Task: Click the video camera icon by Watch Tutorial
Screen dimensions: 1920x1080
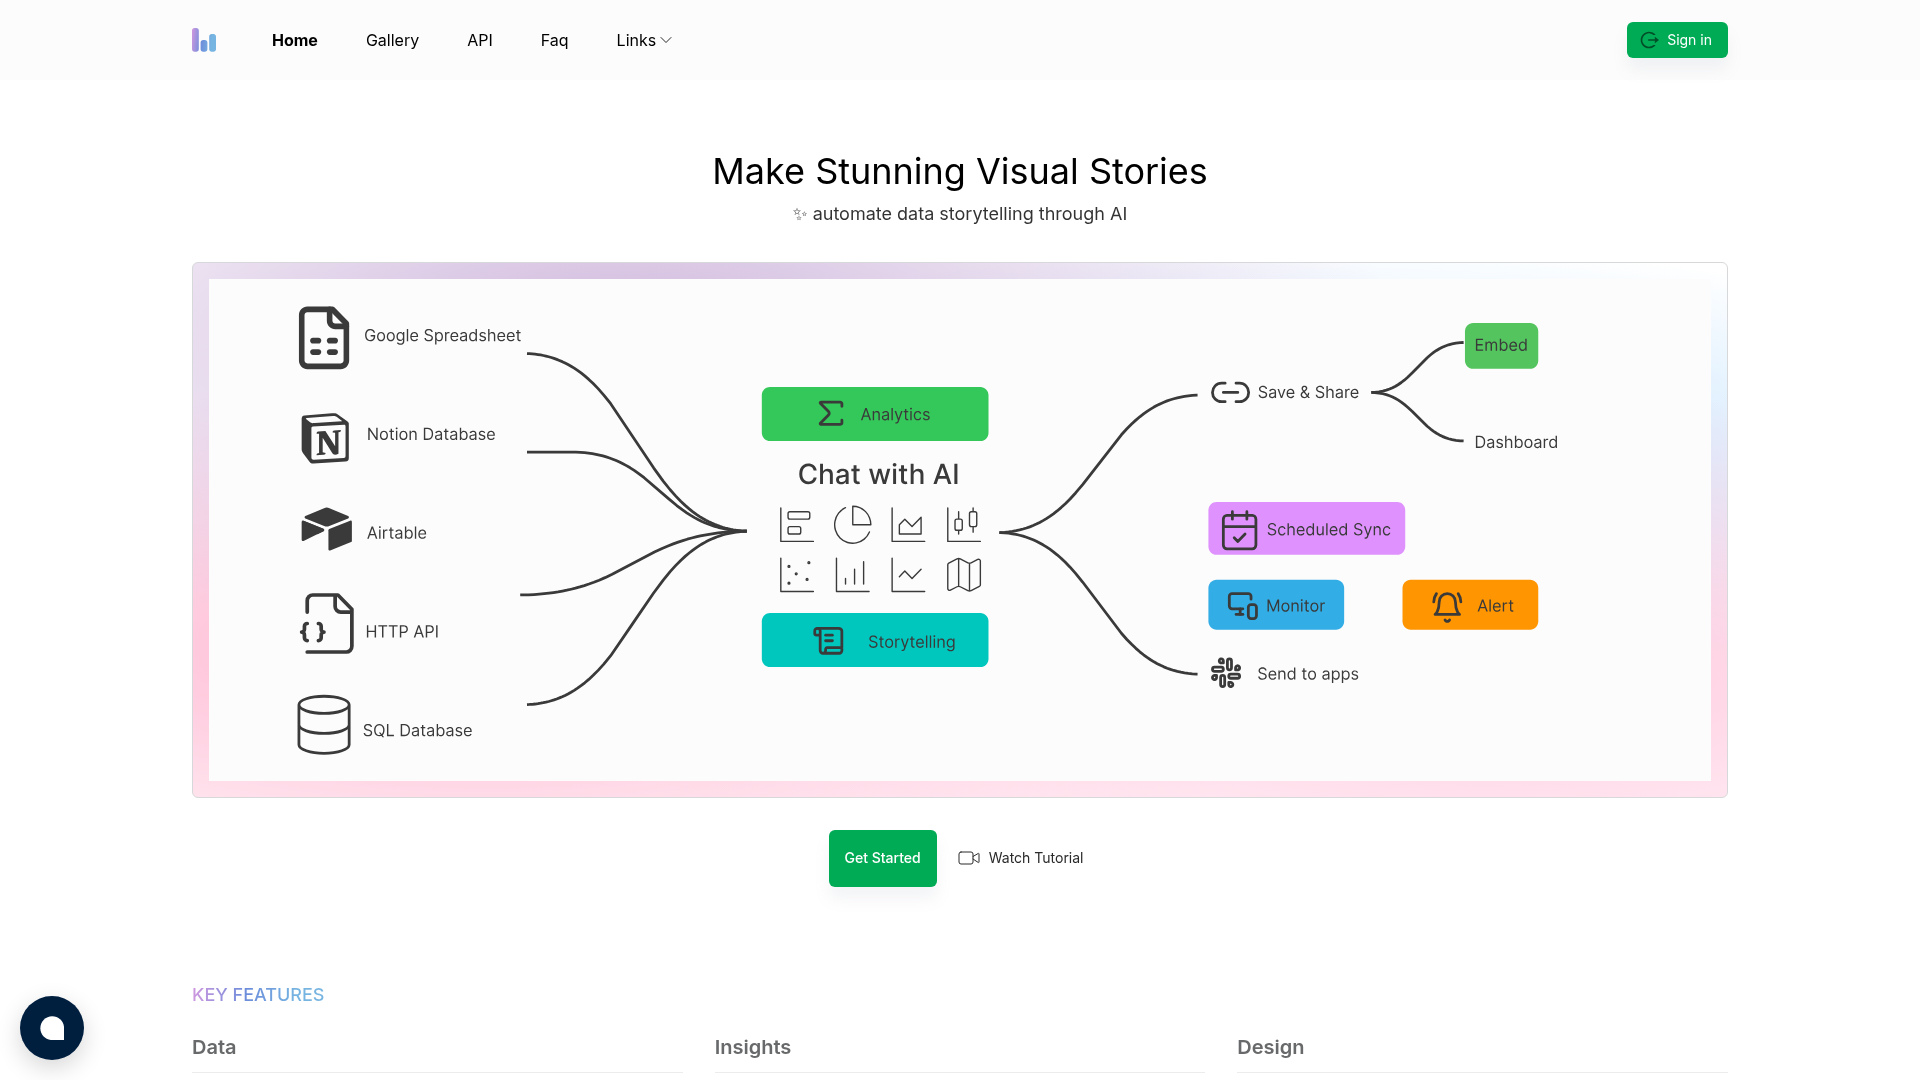Action: pyautogui.click(x=969, y=858)
